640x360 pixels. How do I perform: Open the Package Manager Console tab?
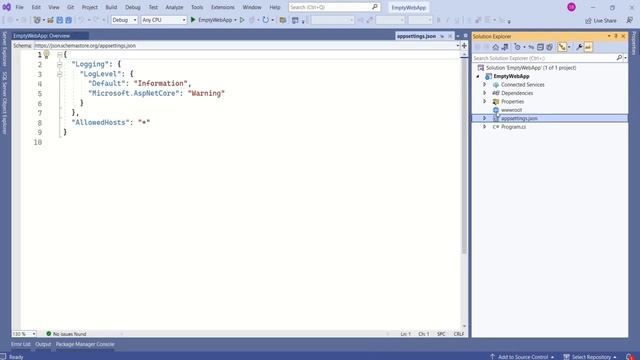(85, 344)
